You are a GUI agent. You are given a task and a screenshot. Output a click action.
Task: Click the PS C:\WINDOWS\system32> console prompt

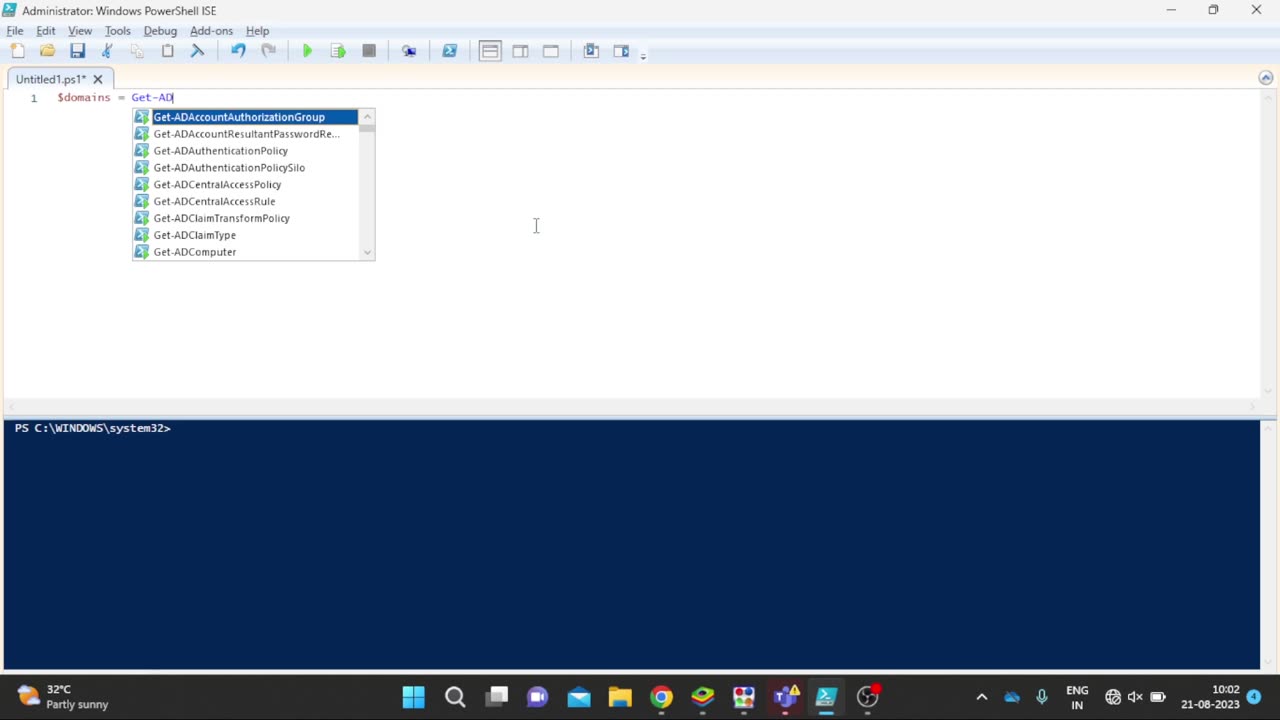tap(92, 428)
